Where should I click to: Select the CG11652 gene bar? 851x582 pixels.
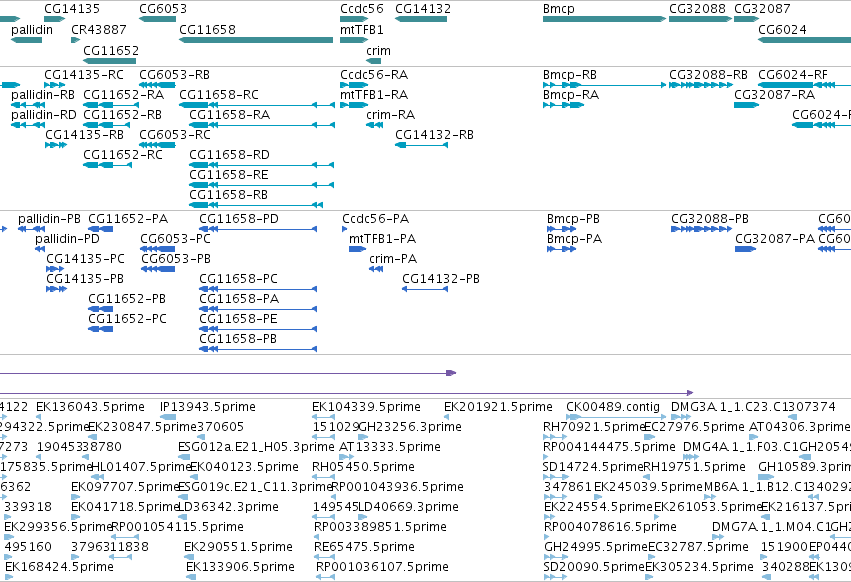109,61
